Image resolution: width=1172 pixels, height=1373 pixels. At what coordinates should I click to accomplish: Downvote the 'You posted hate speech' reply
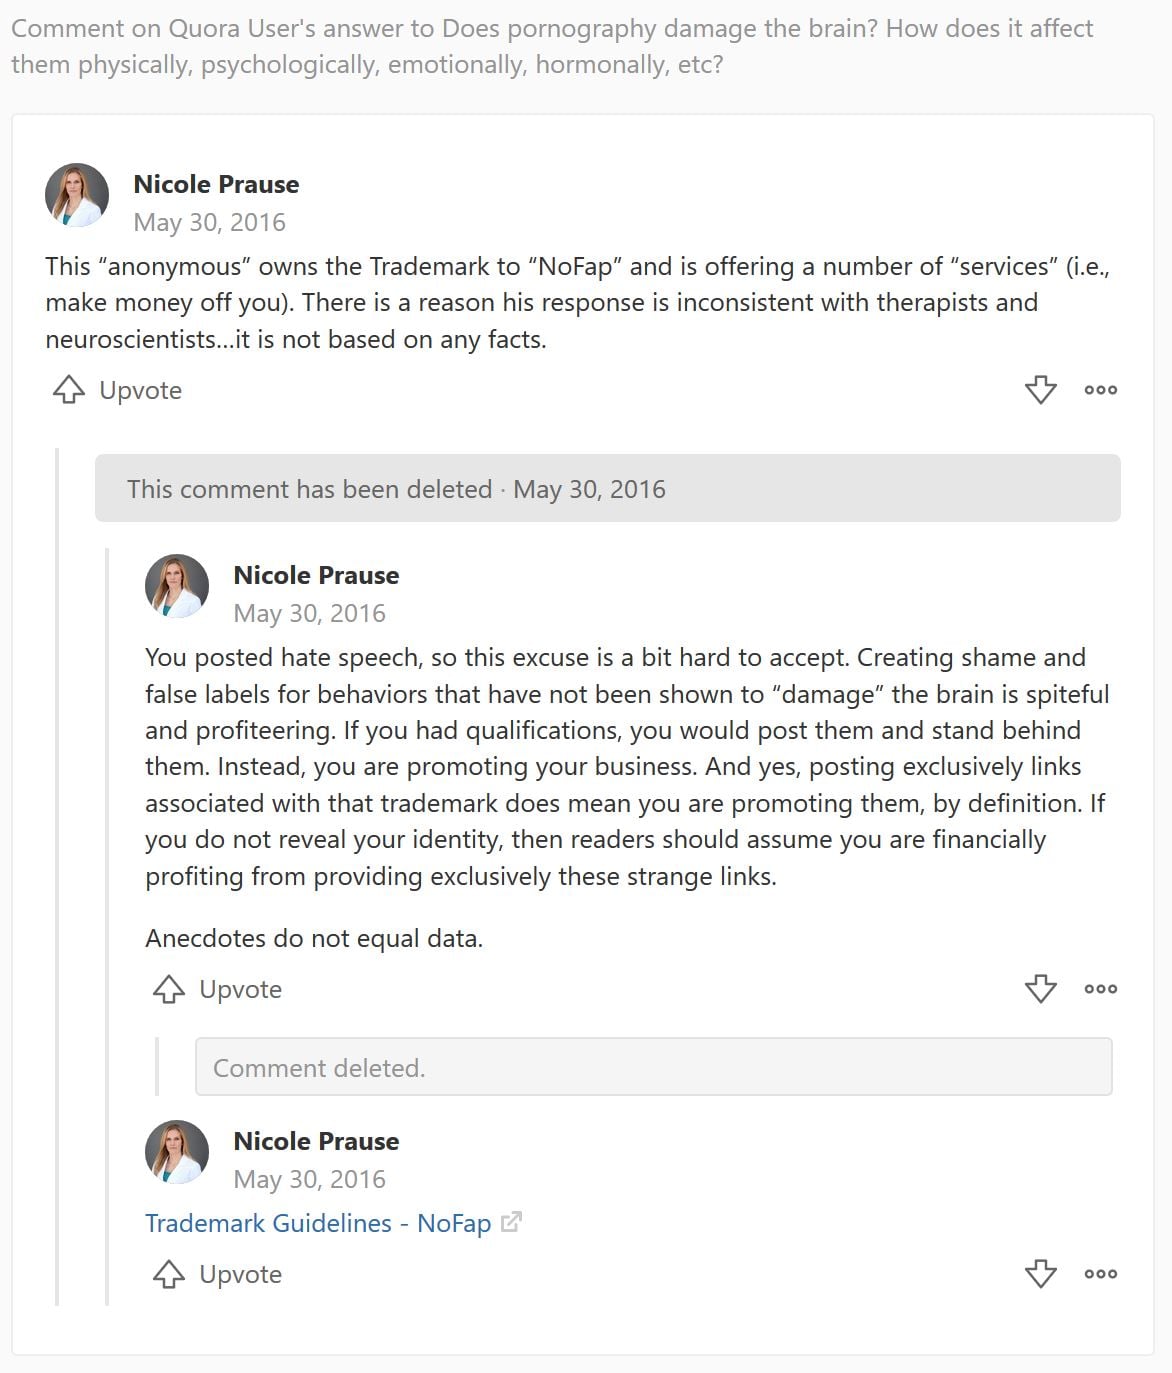pyautogui.click(x=1040, y=989)
